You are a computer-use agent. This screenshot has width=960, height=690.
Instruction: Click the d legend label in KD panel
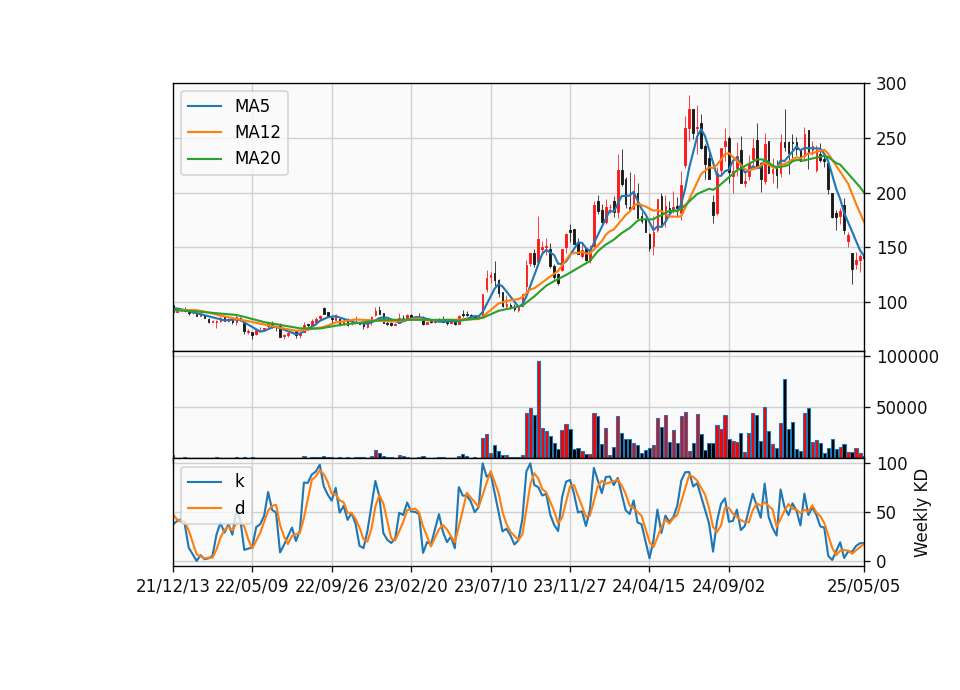[x=239, y=508]
